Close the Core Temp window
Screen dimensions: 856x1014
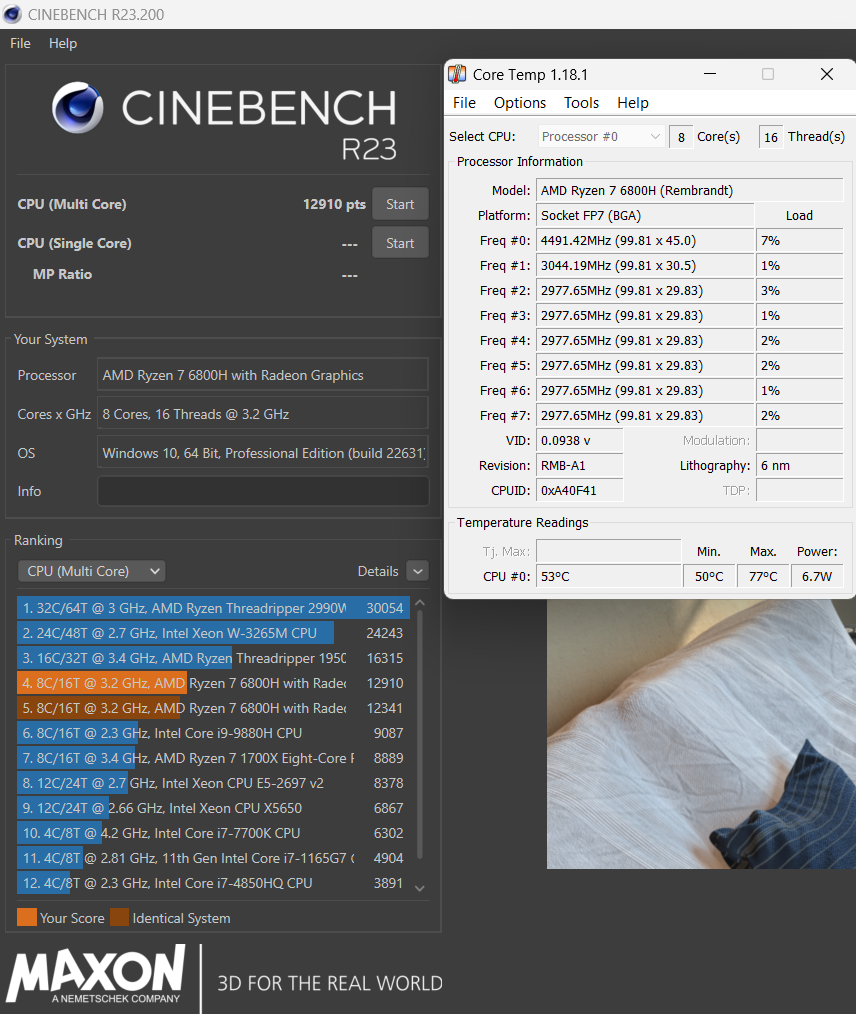click(826, 74)
